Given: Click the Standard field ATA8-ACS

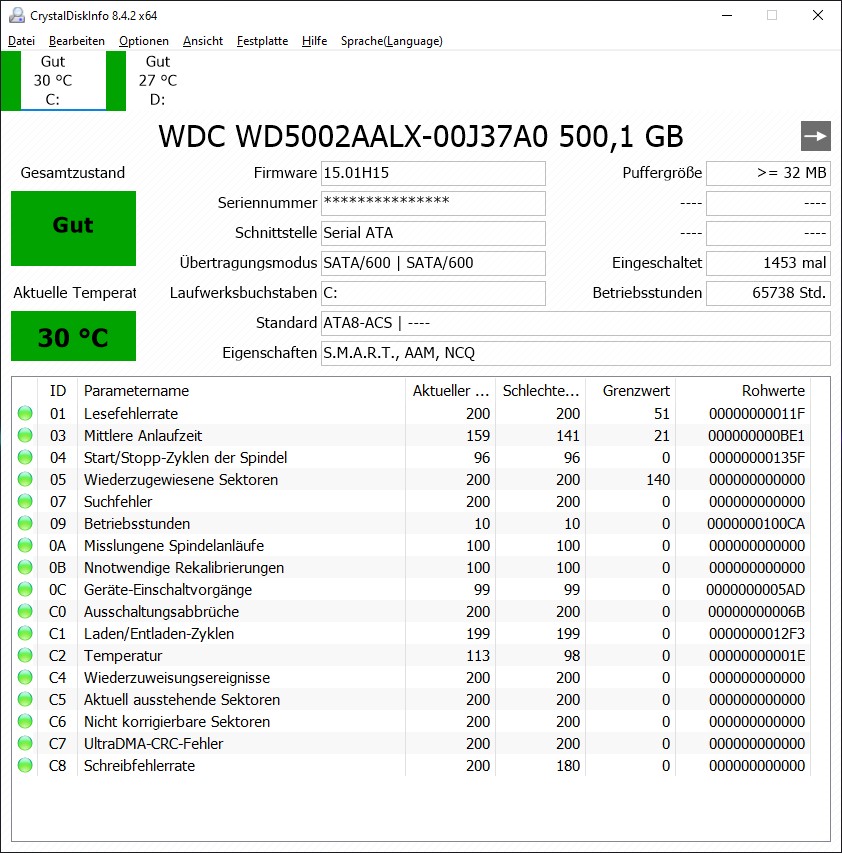Looking at the screenshot, I should (x=575, y=323).
